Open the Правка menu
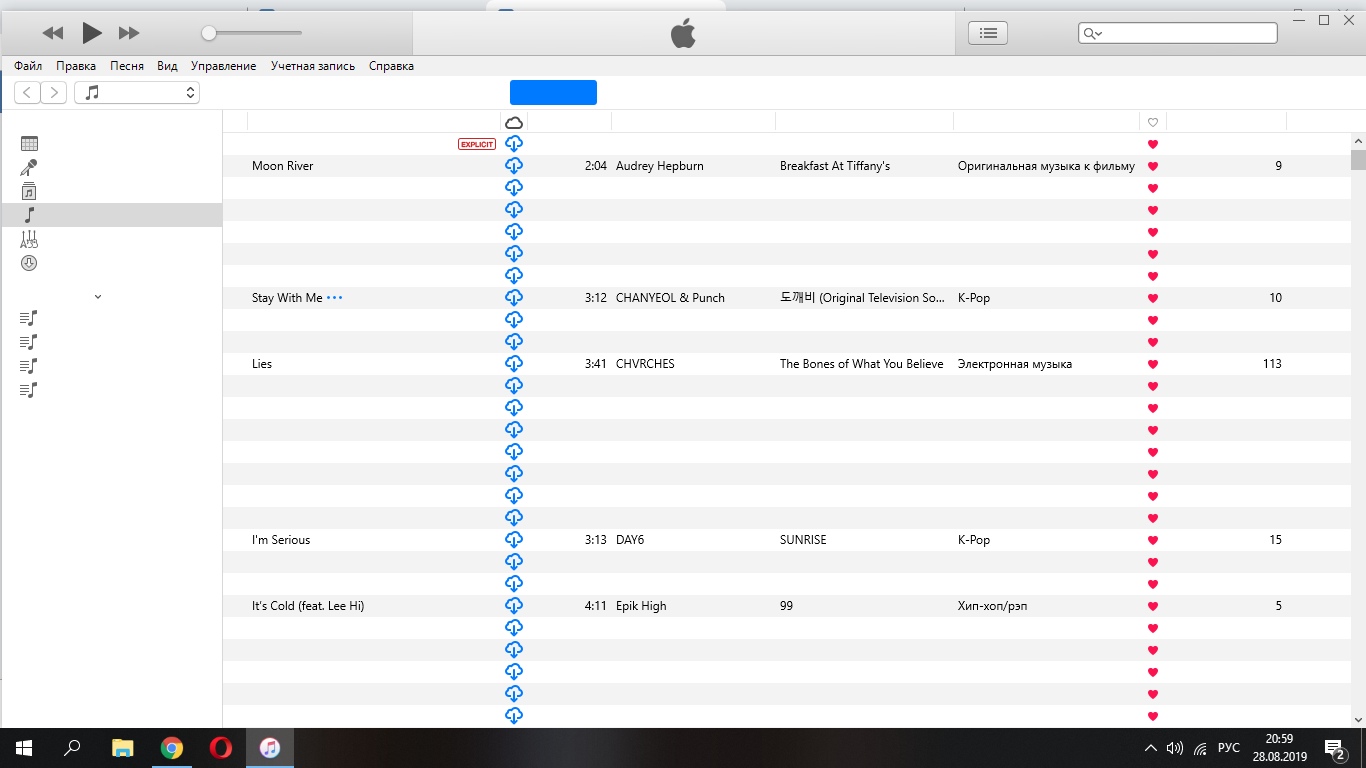The height and width of the screenshot is (768, 1366). pos(76,66)
